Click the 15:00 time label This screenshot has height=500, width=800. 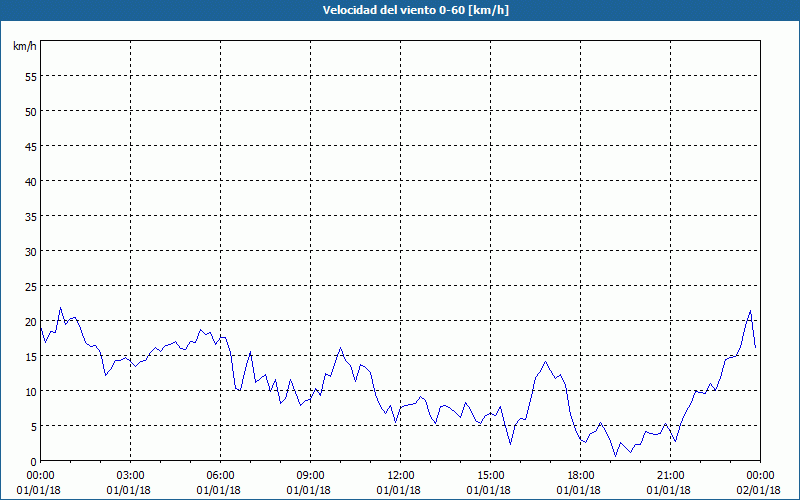point(490,476)
